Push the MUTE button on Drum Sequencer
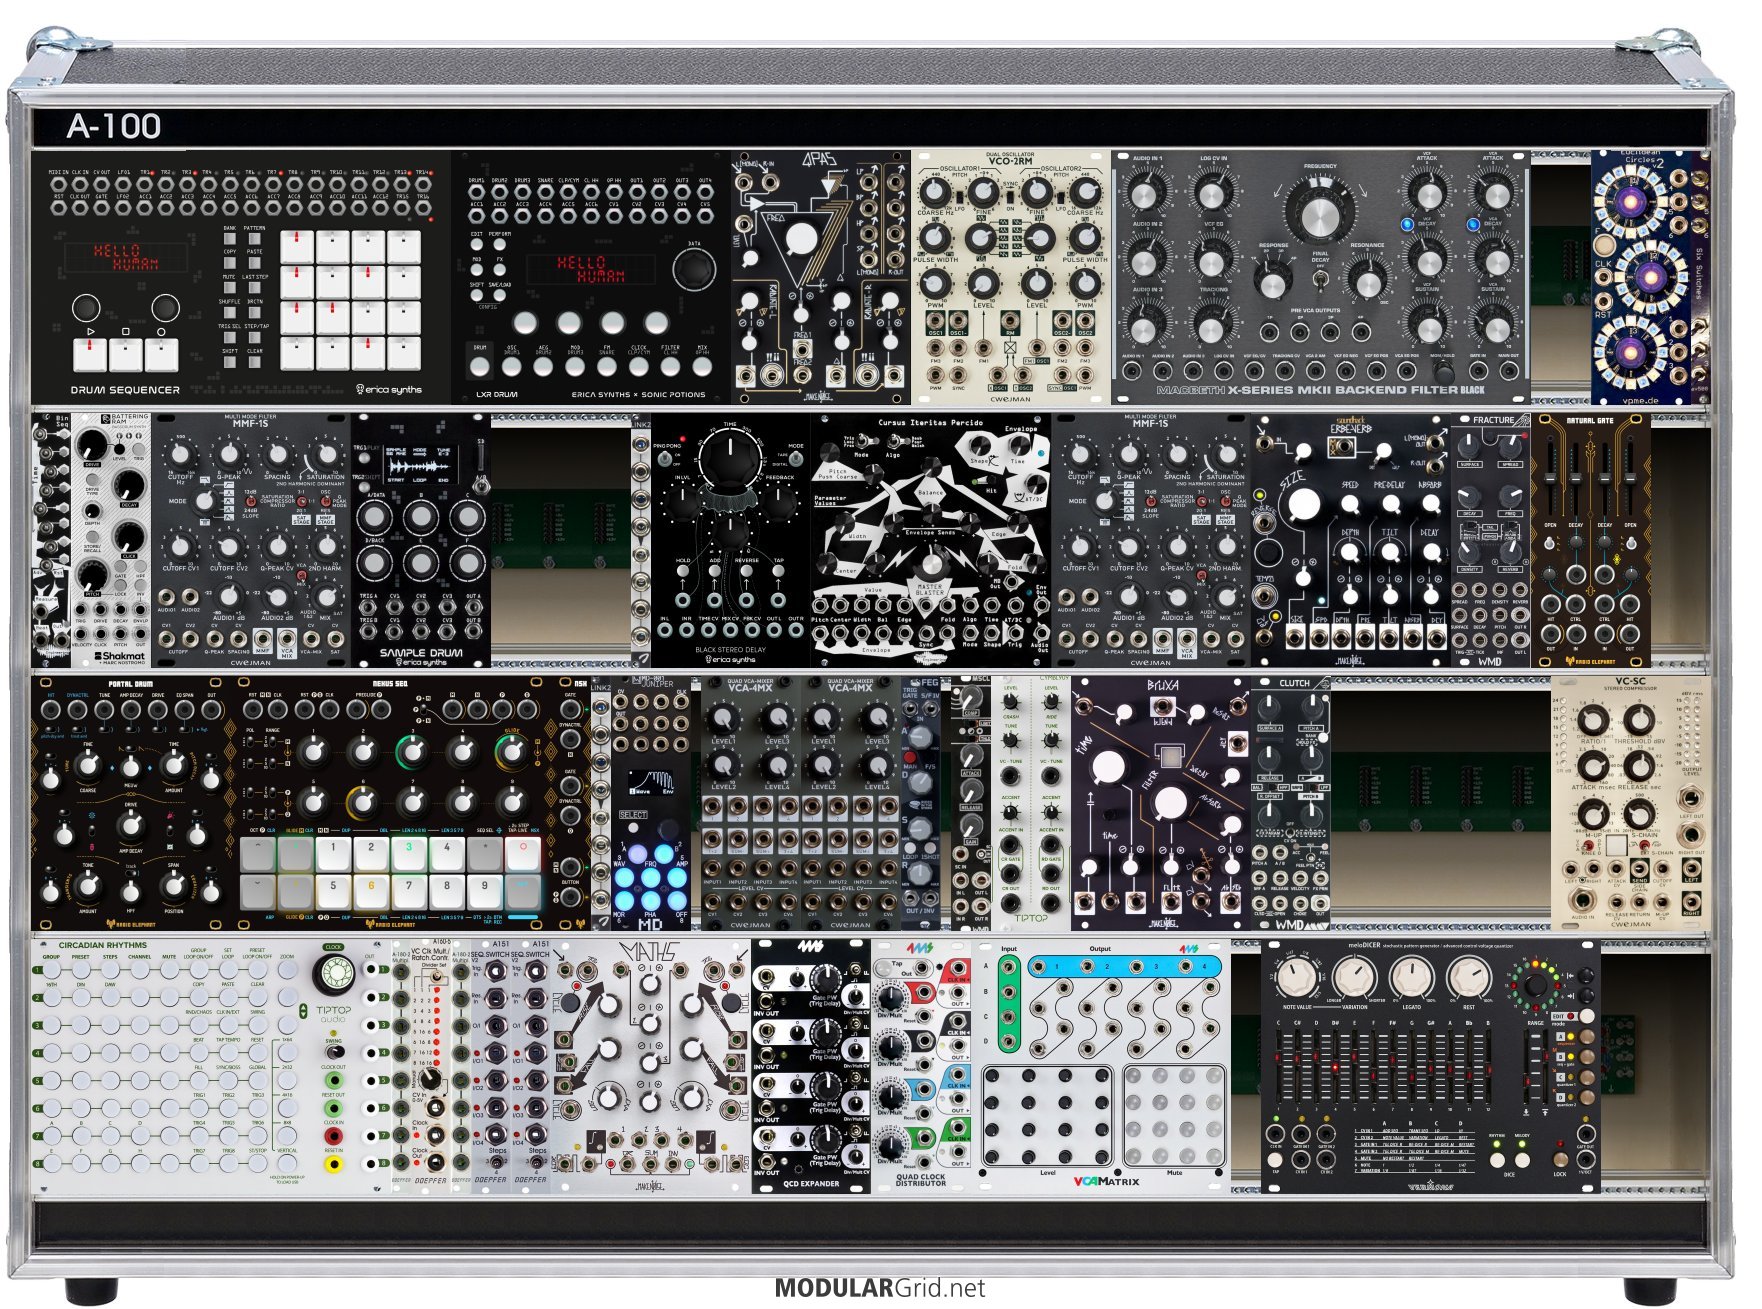The width and height of the screenshot is (1762, 1309). click(230, 288)
